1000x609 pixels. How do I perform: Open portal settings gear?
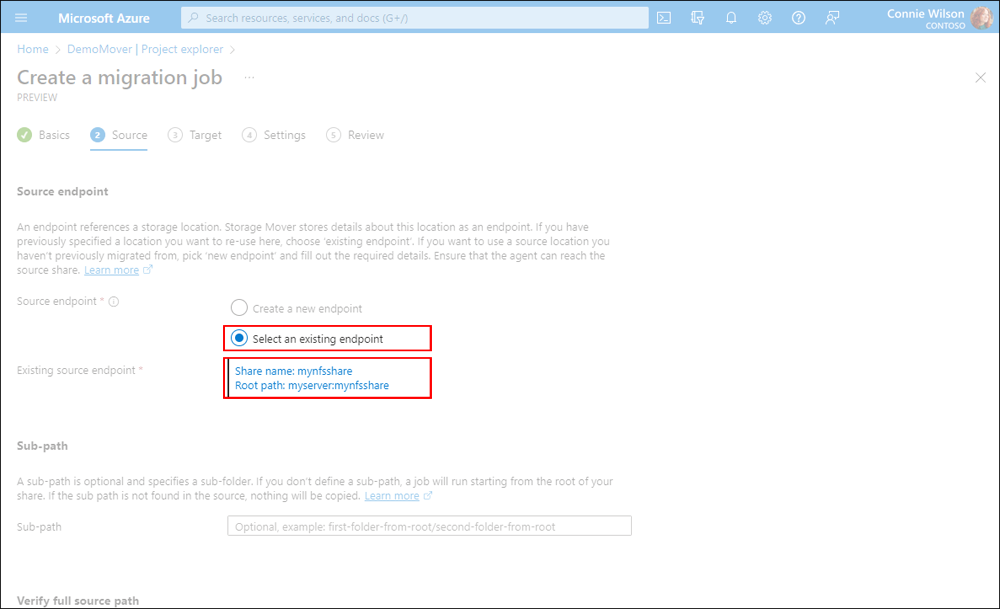pos(765,18)
